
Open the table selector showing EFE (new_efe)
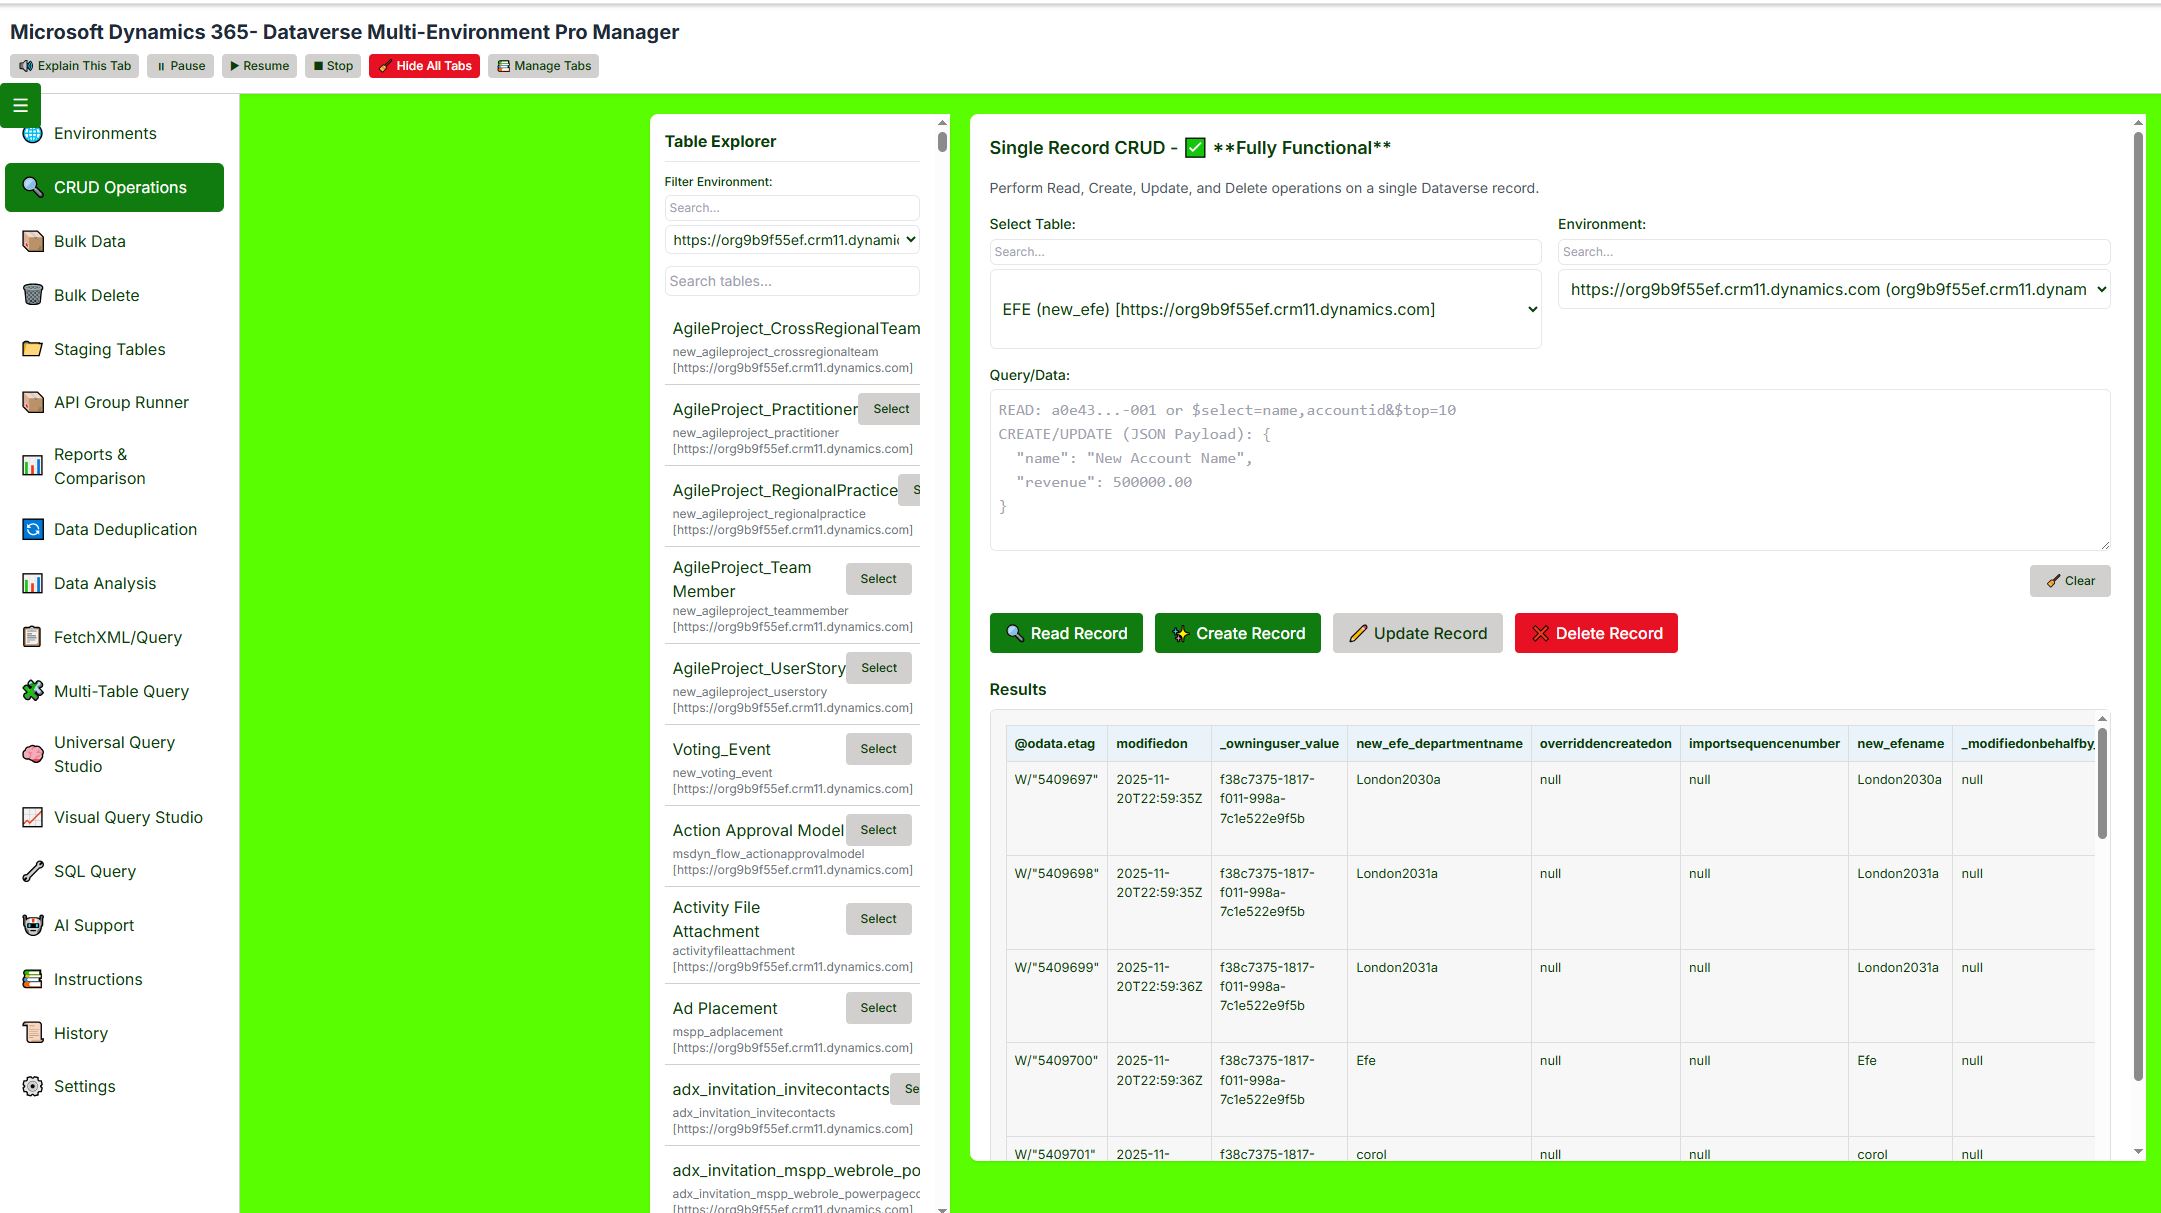click(1265, 309)
